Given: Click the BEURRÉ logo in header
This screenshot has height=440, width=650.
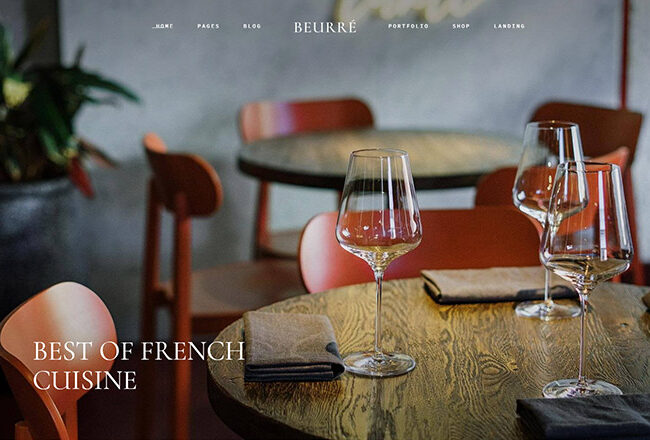Looking at the screenshot, I should tap(325, 27).
